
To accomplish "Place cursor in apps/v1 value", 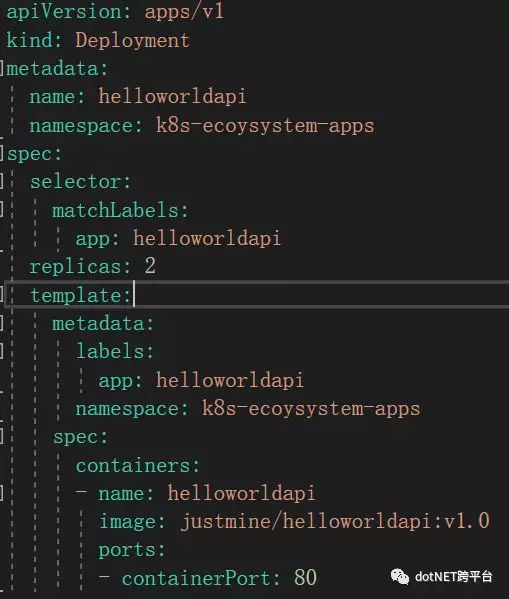I will click(x=184, y=12).
